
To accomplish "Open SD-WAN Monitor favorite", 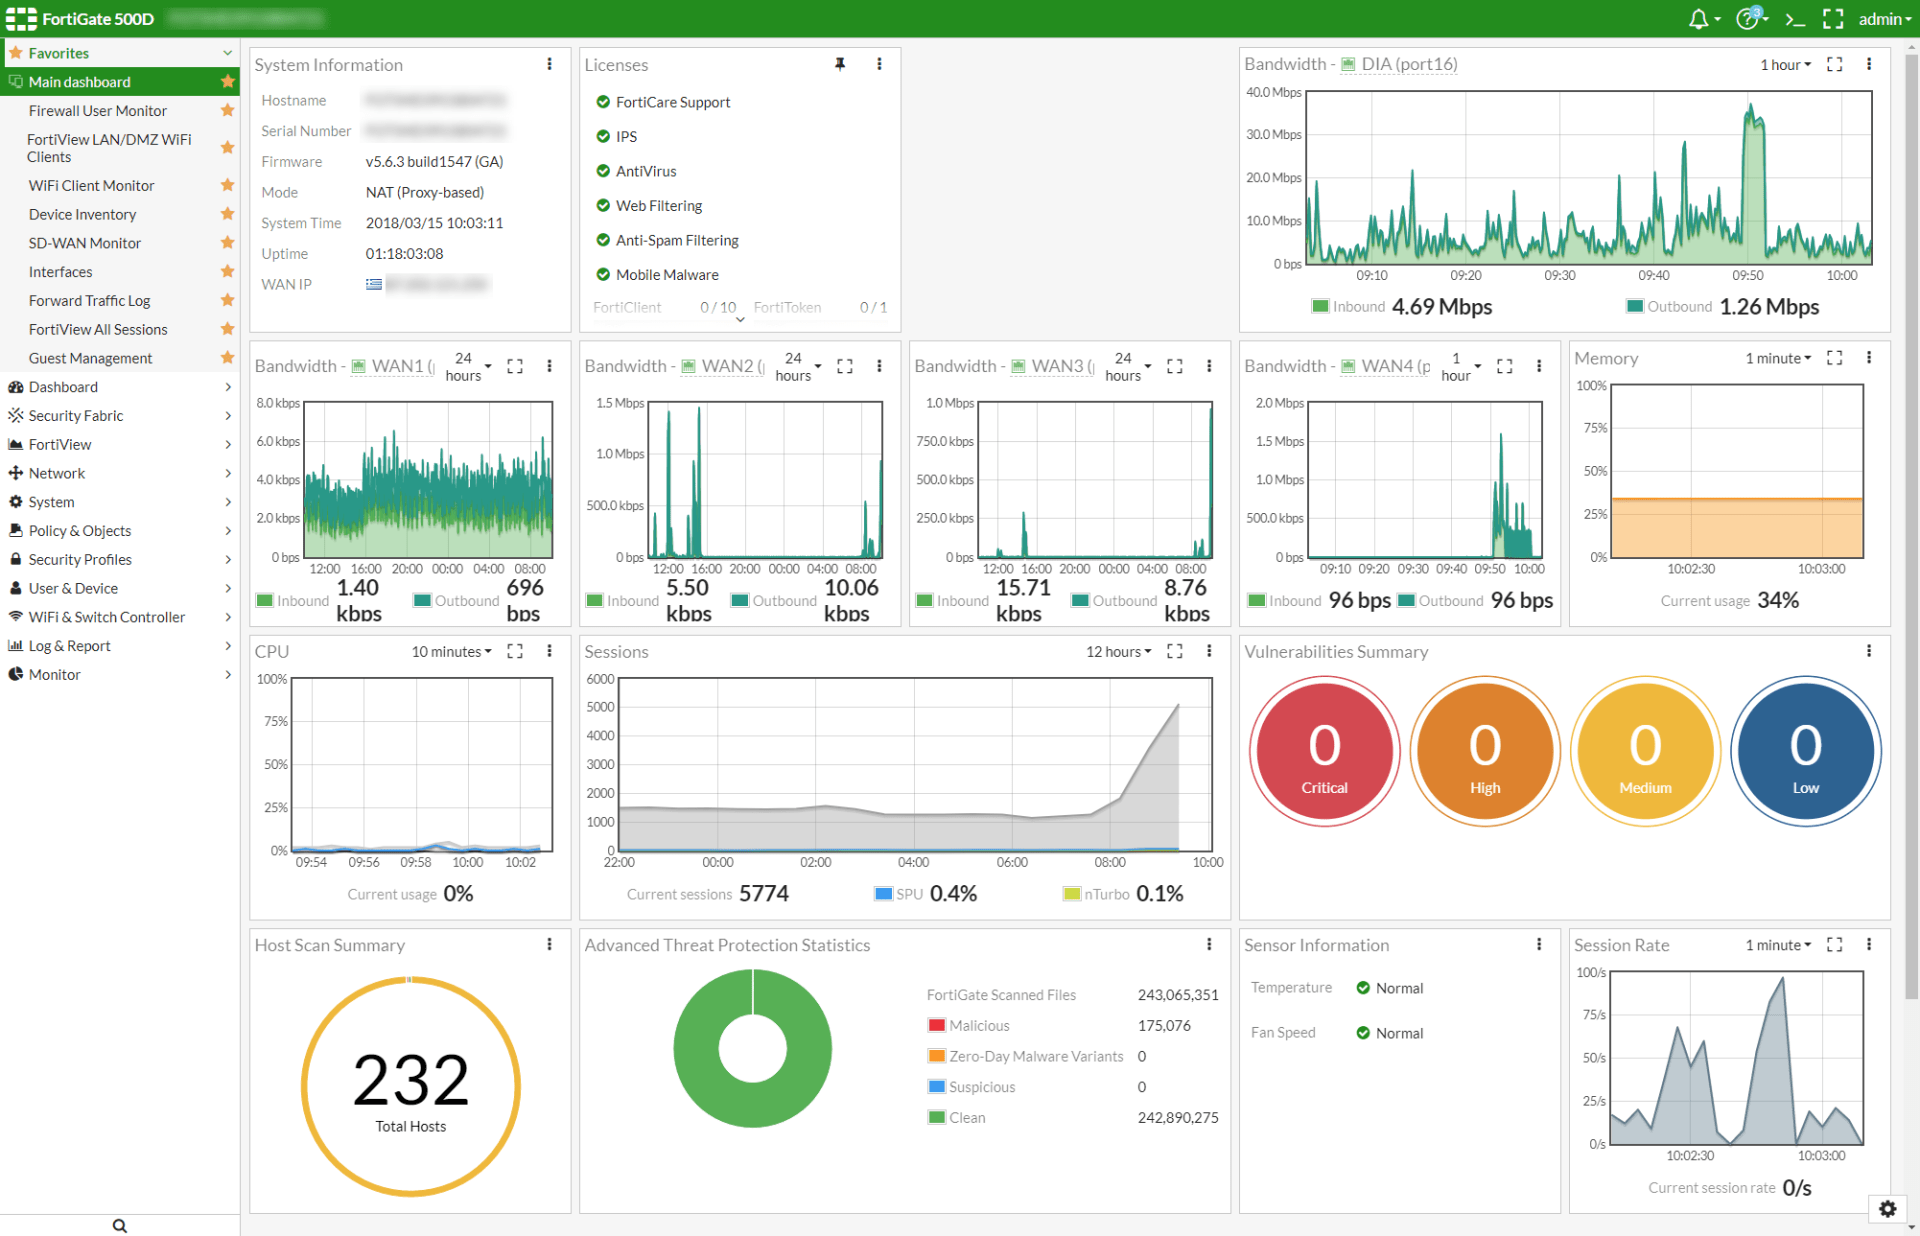I will [x=85, y=243].
